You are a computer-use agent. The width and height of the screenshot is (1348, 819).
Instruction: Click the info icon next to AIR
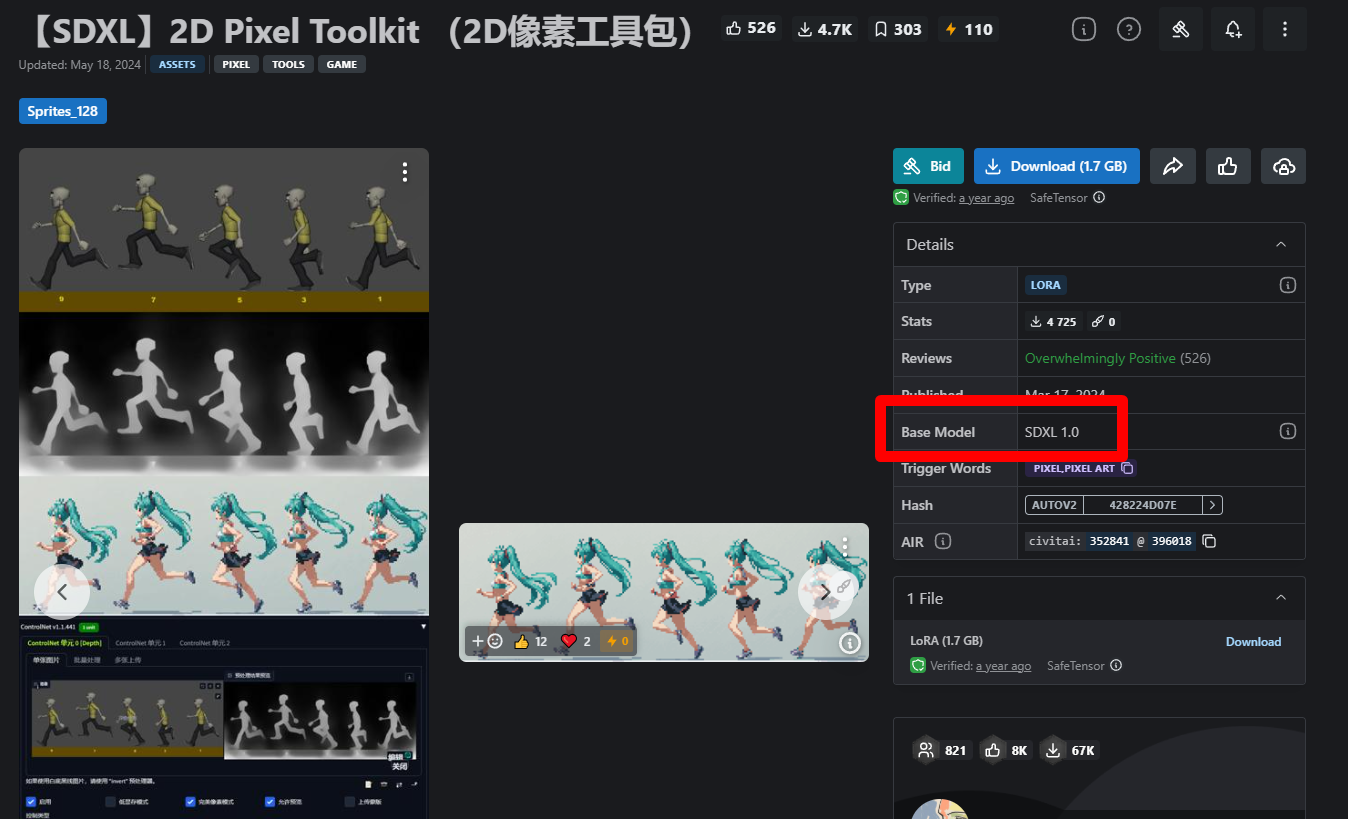[x=942, y=541]
